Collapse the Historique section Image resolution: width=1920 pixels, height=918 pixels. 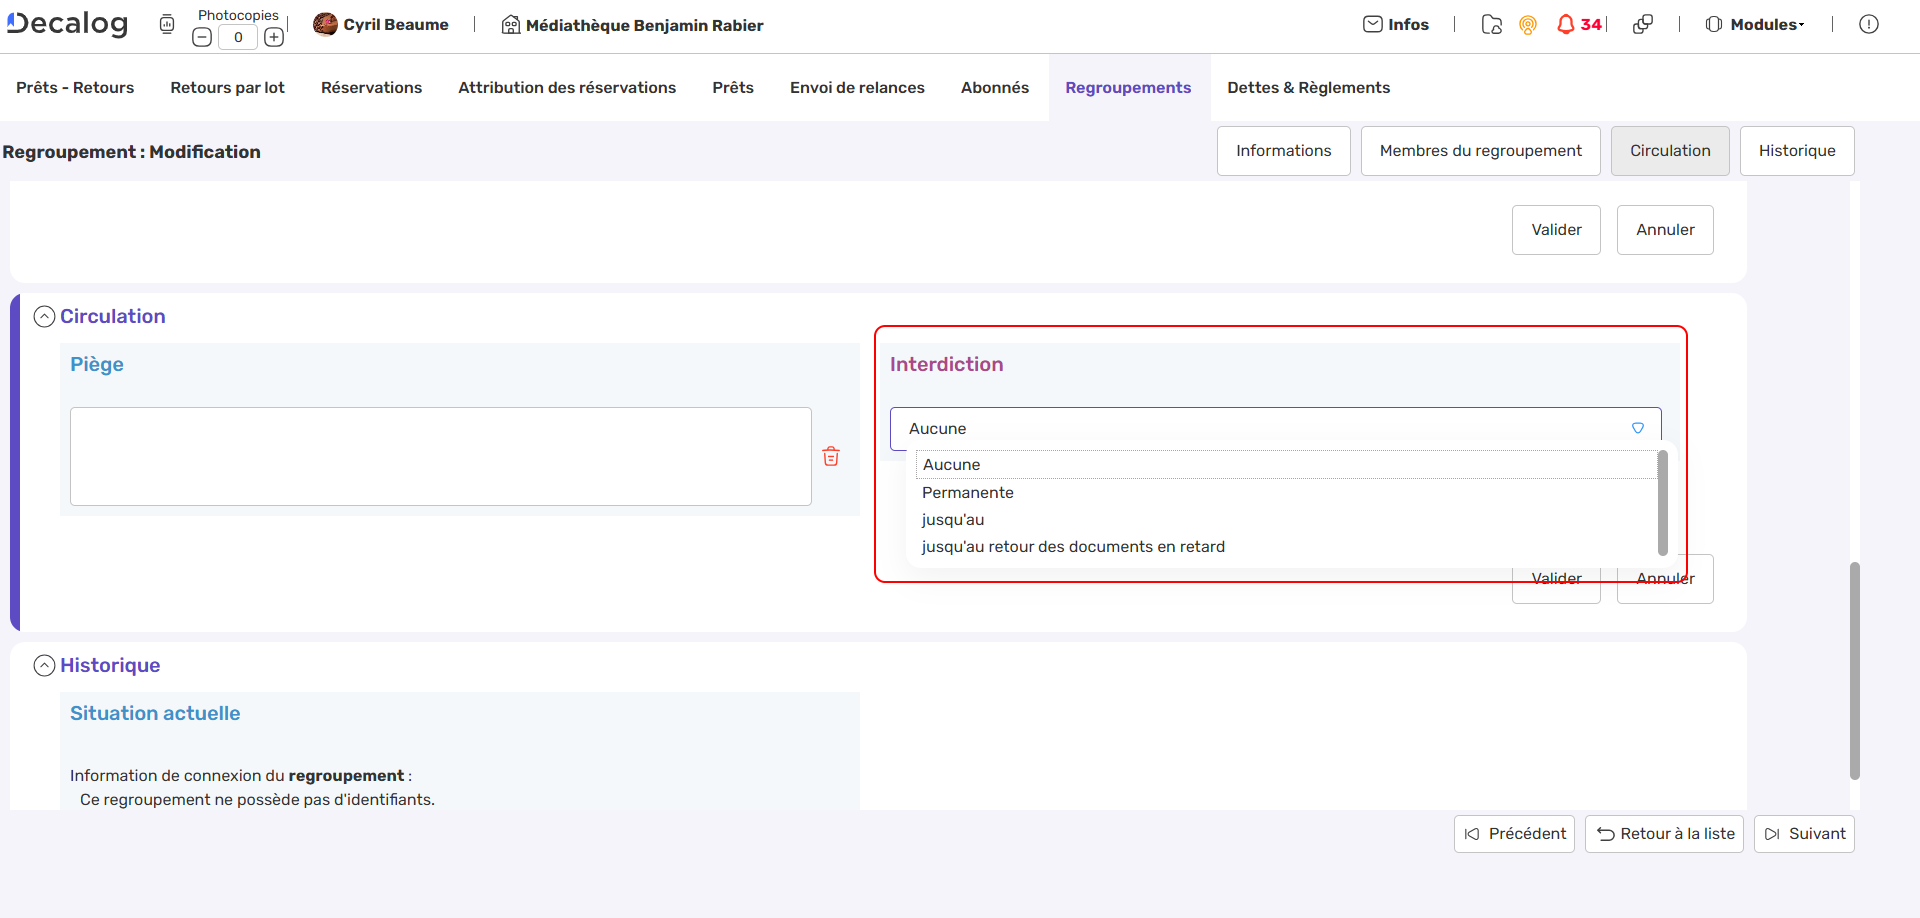(44, 666)
